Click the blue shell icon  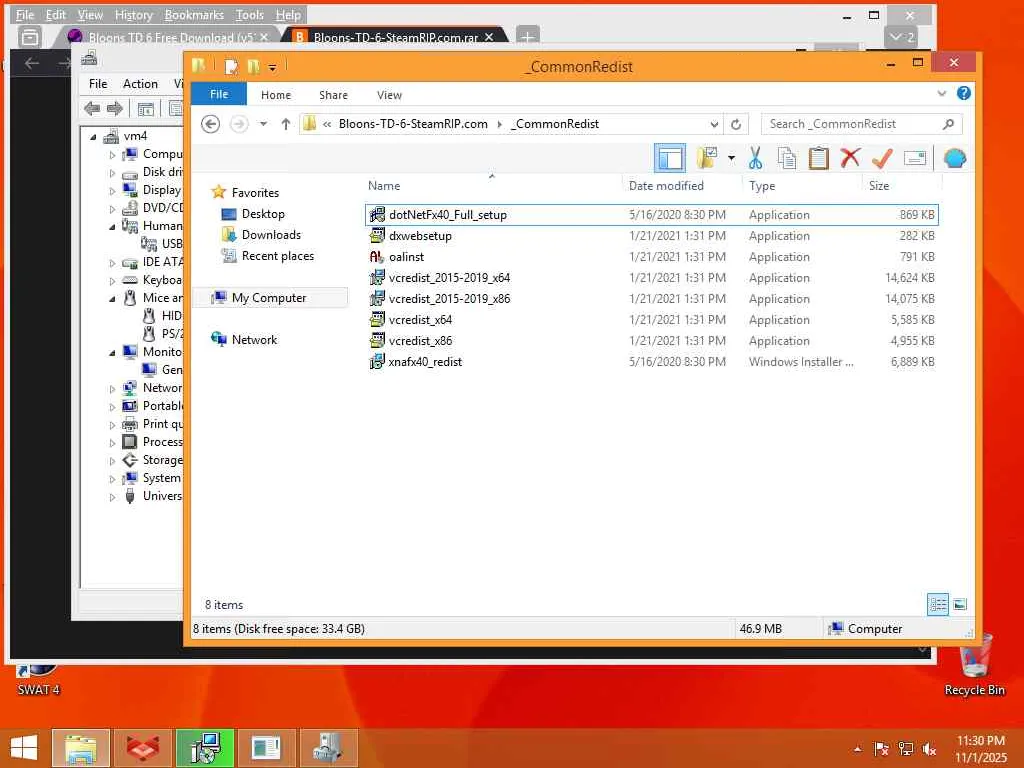[x=955, y=158]
